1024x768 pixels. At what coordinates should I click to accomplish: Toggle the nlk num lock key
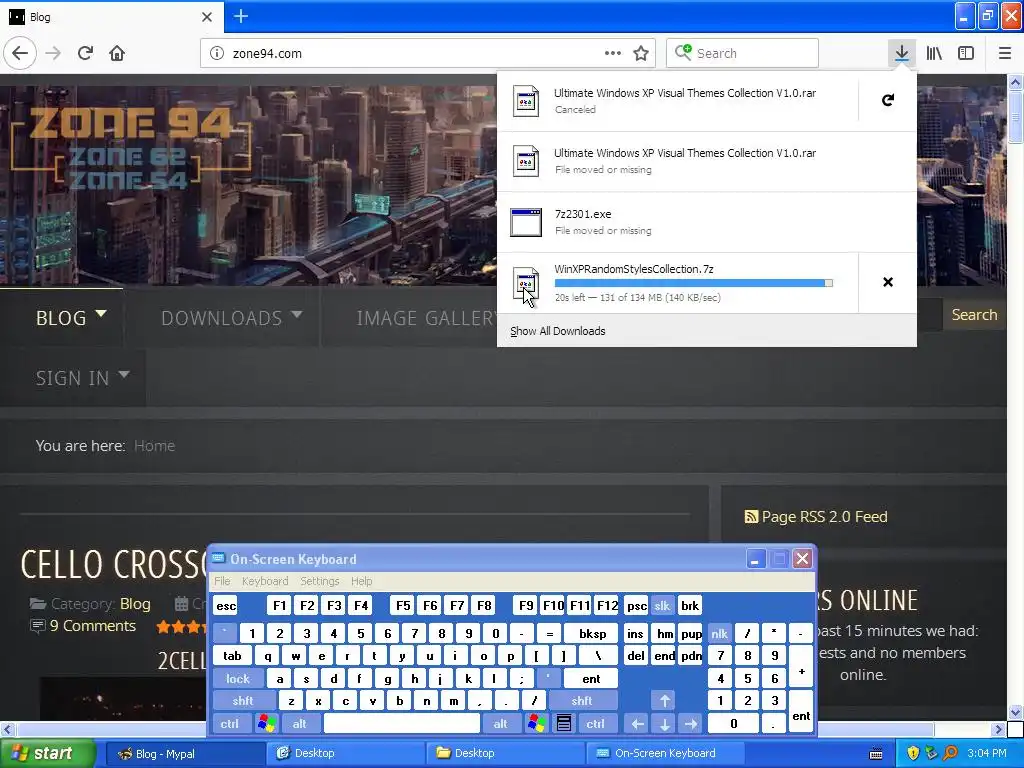tap(719, 633)
